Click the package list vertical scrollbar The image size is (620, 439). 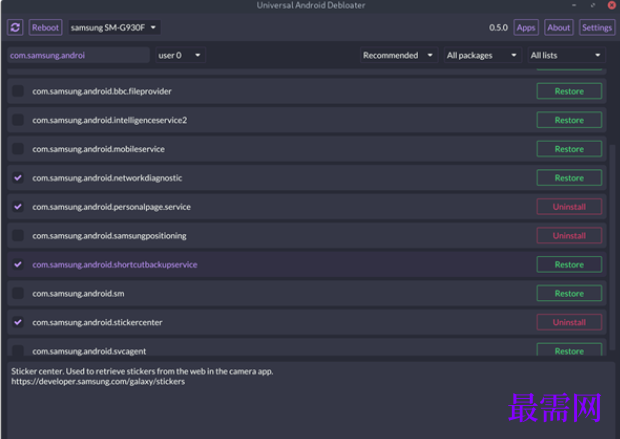coord(612,247)
